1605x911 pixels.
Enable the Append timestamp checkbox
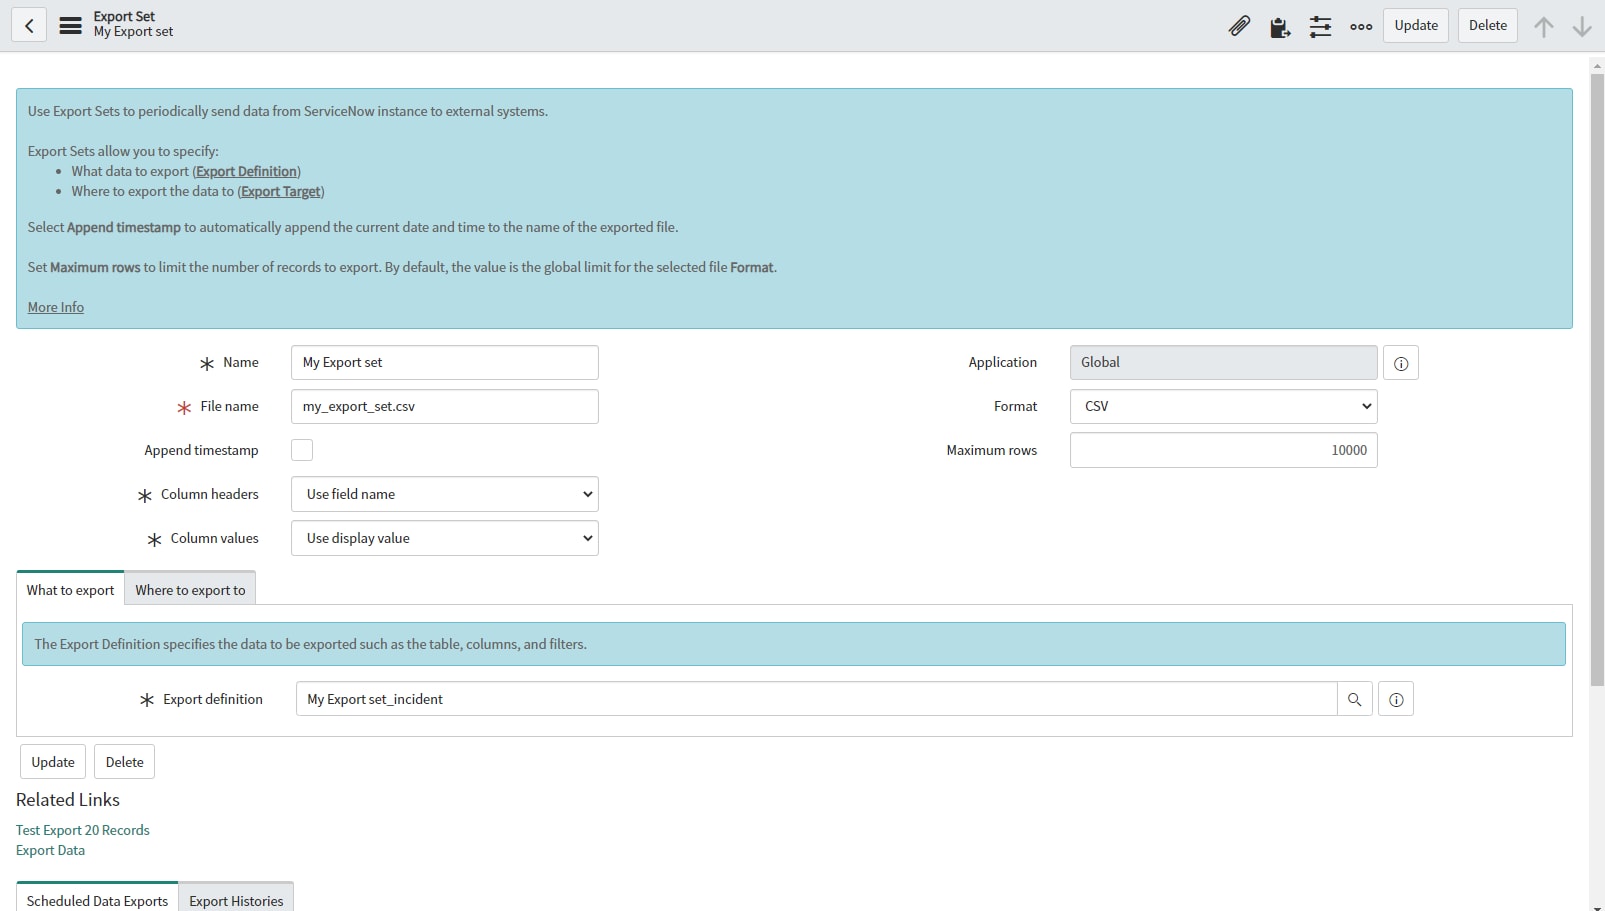click(x=302, y=450)
